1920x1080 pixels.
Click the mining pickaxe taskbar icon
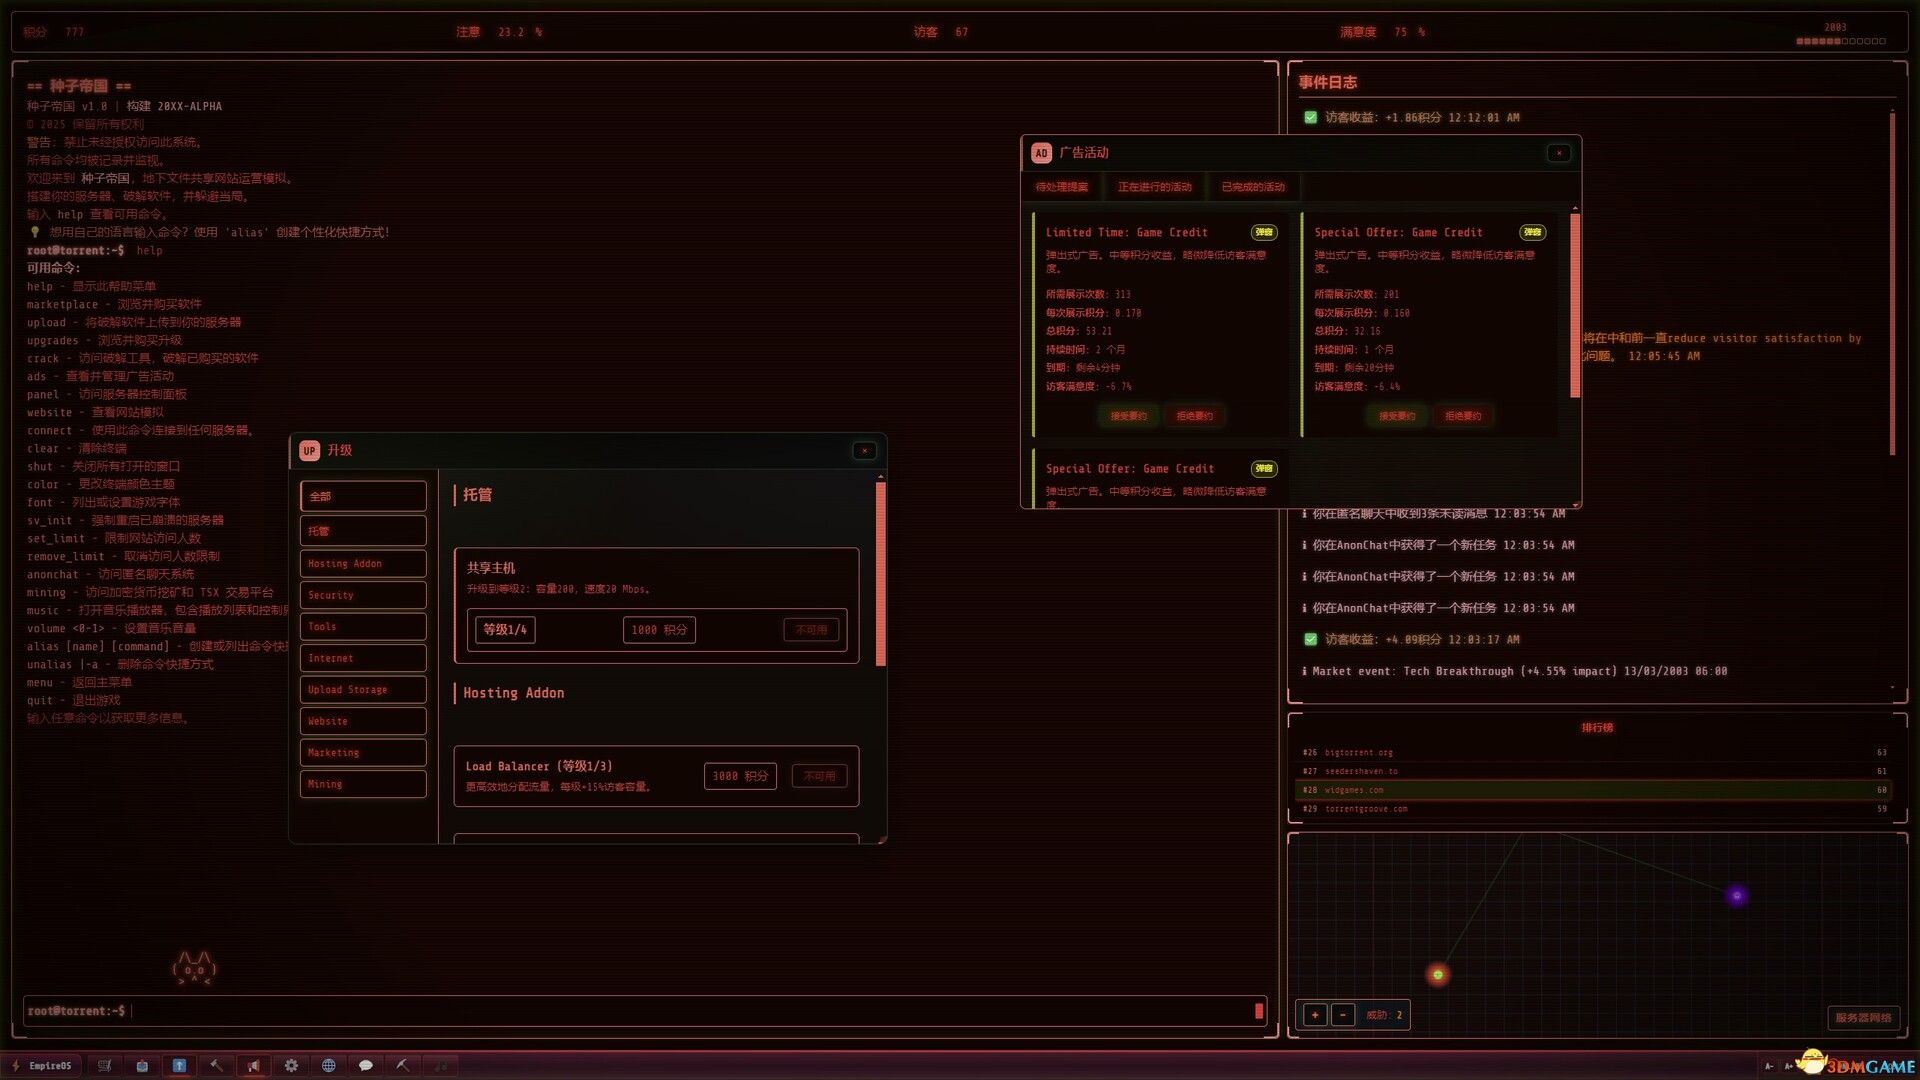pos(403,1066)
